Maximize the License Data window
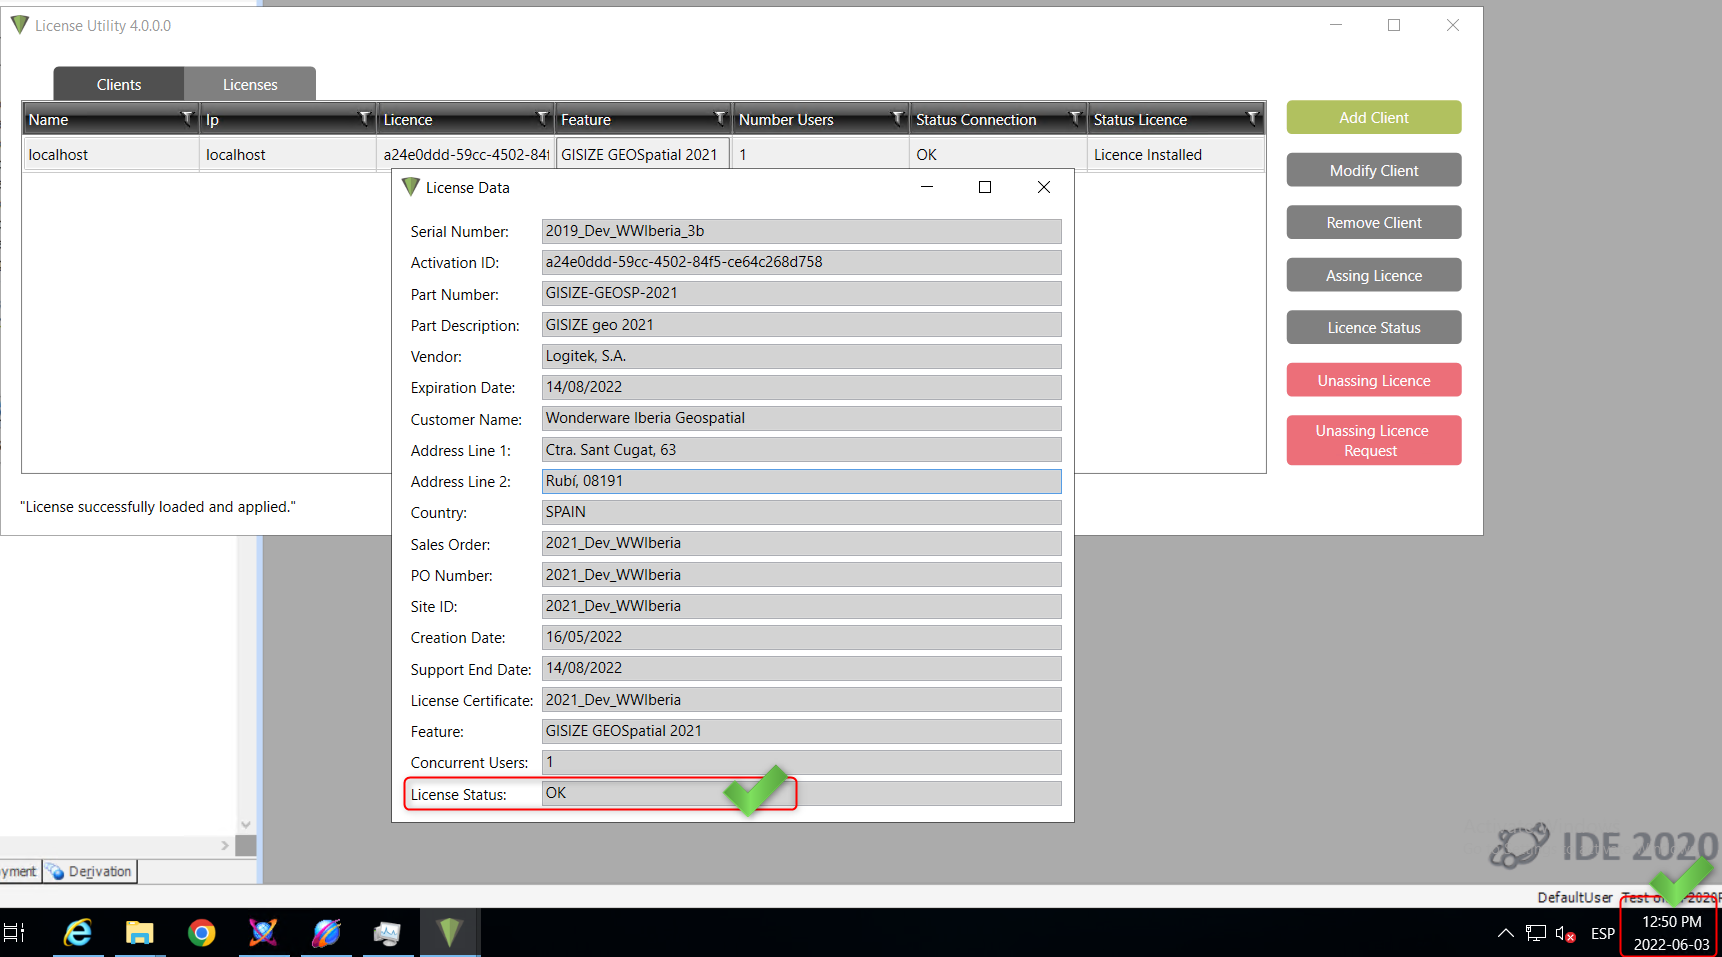Screen dimensions: 1722x957 click(x=985, y=187)
